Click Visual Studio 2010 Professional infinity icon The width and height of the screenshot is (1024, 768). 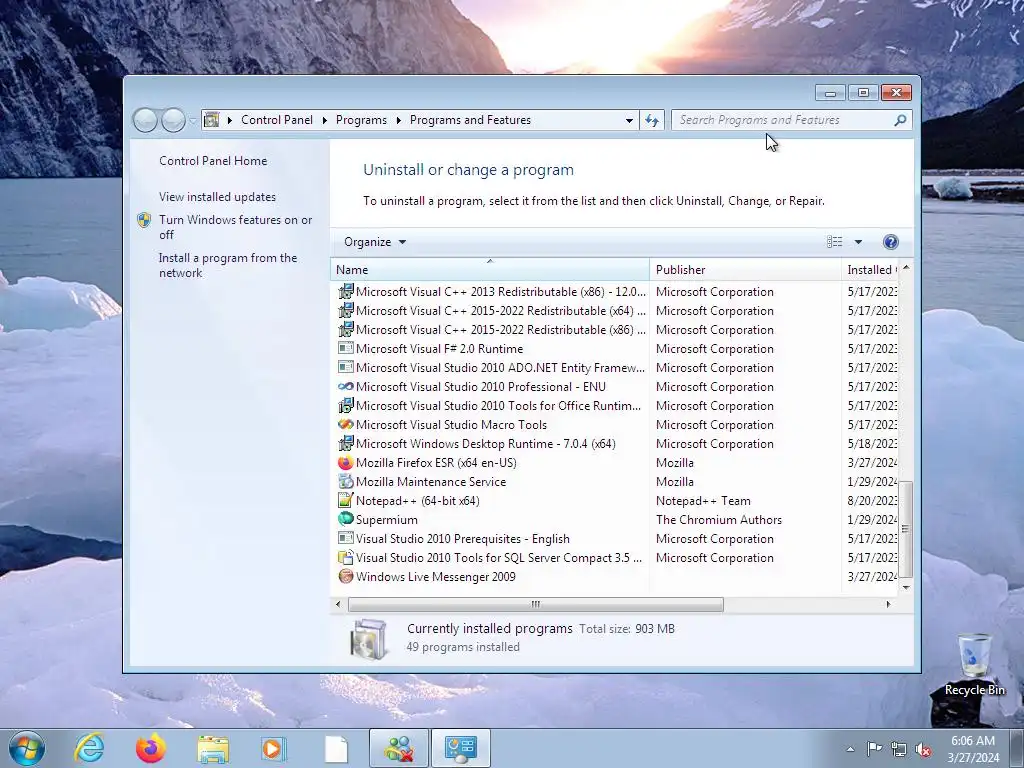[x=345, y=387]
